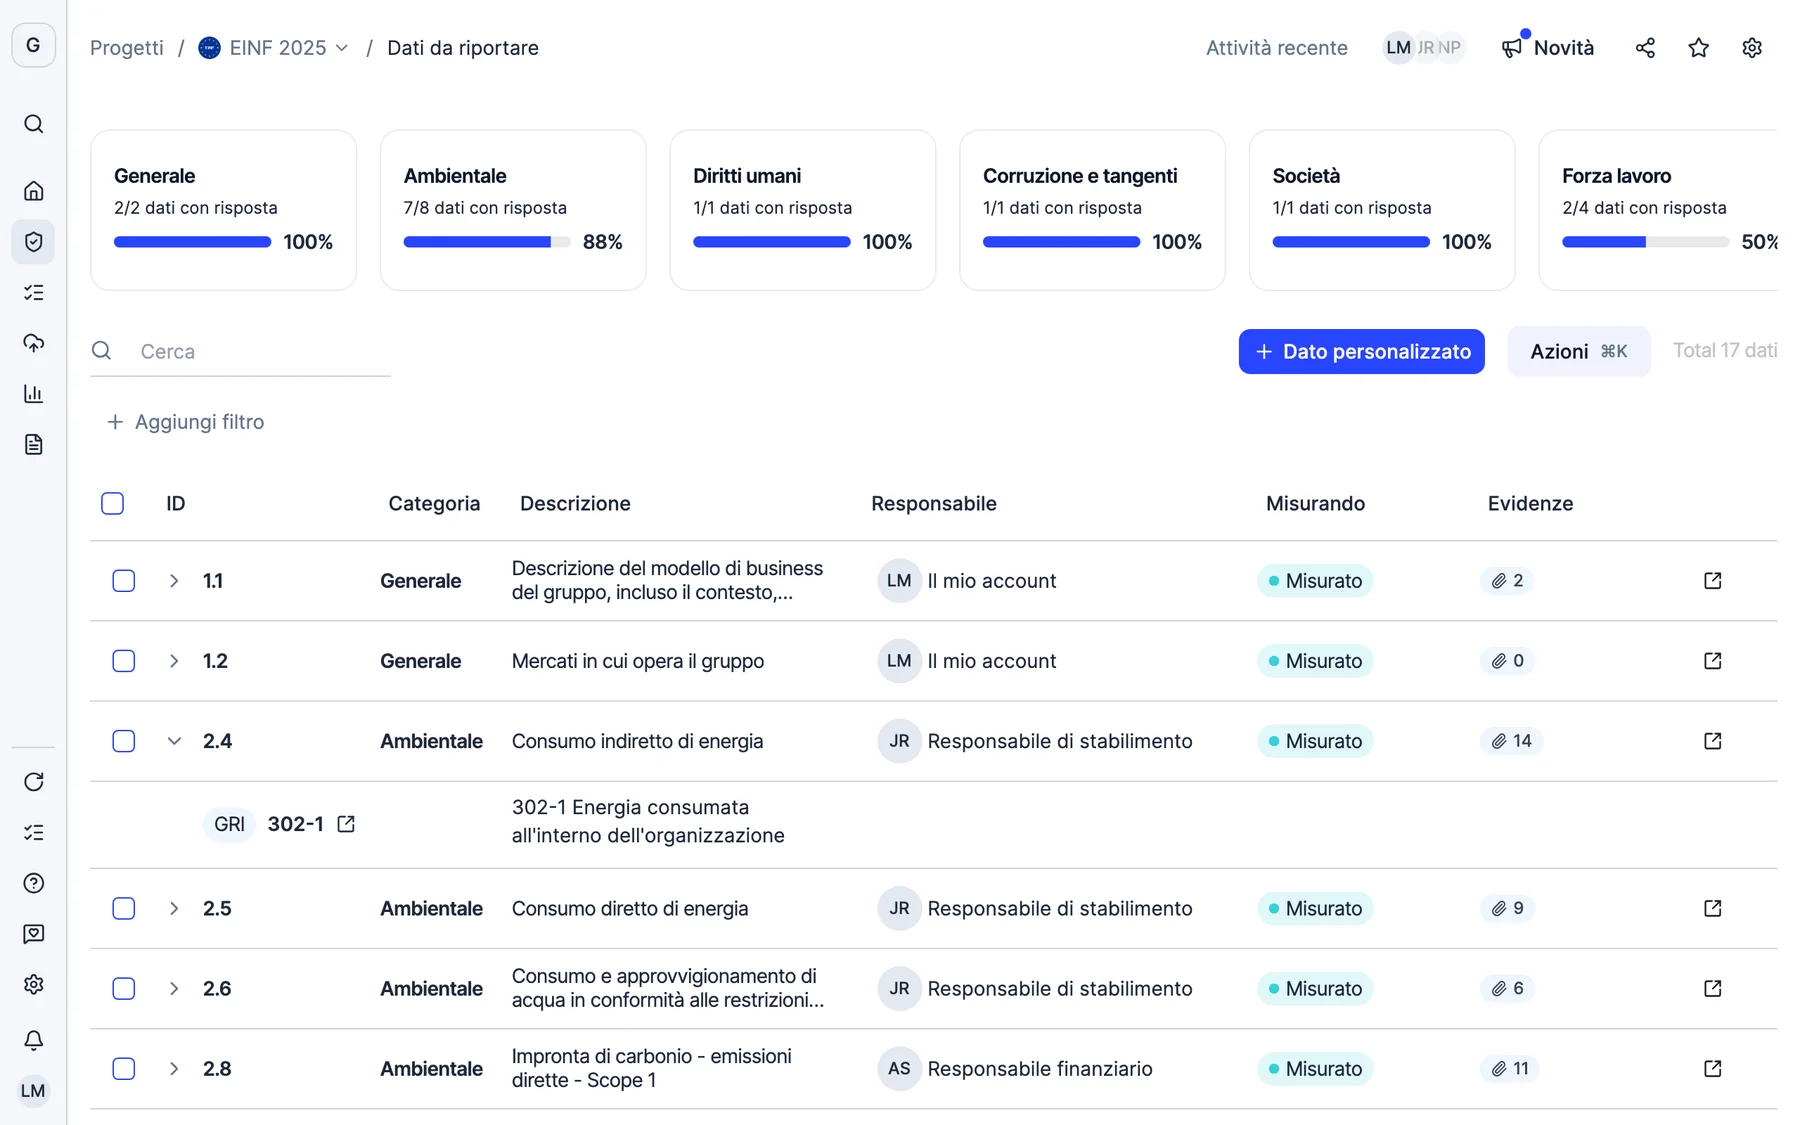Open the EINF 2025 project dropdown

[x=274, y=48]
